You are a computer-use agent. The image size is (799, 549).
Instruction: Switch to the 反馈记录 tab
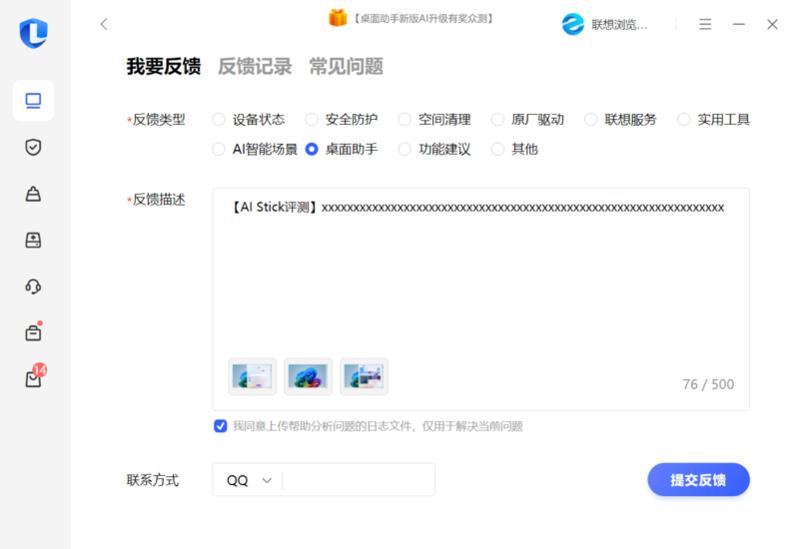tap(255, 67)
